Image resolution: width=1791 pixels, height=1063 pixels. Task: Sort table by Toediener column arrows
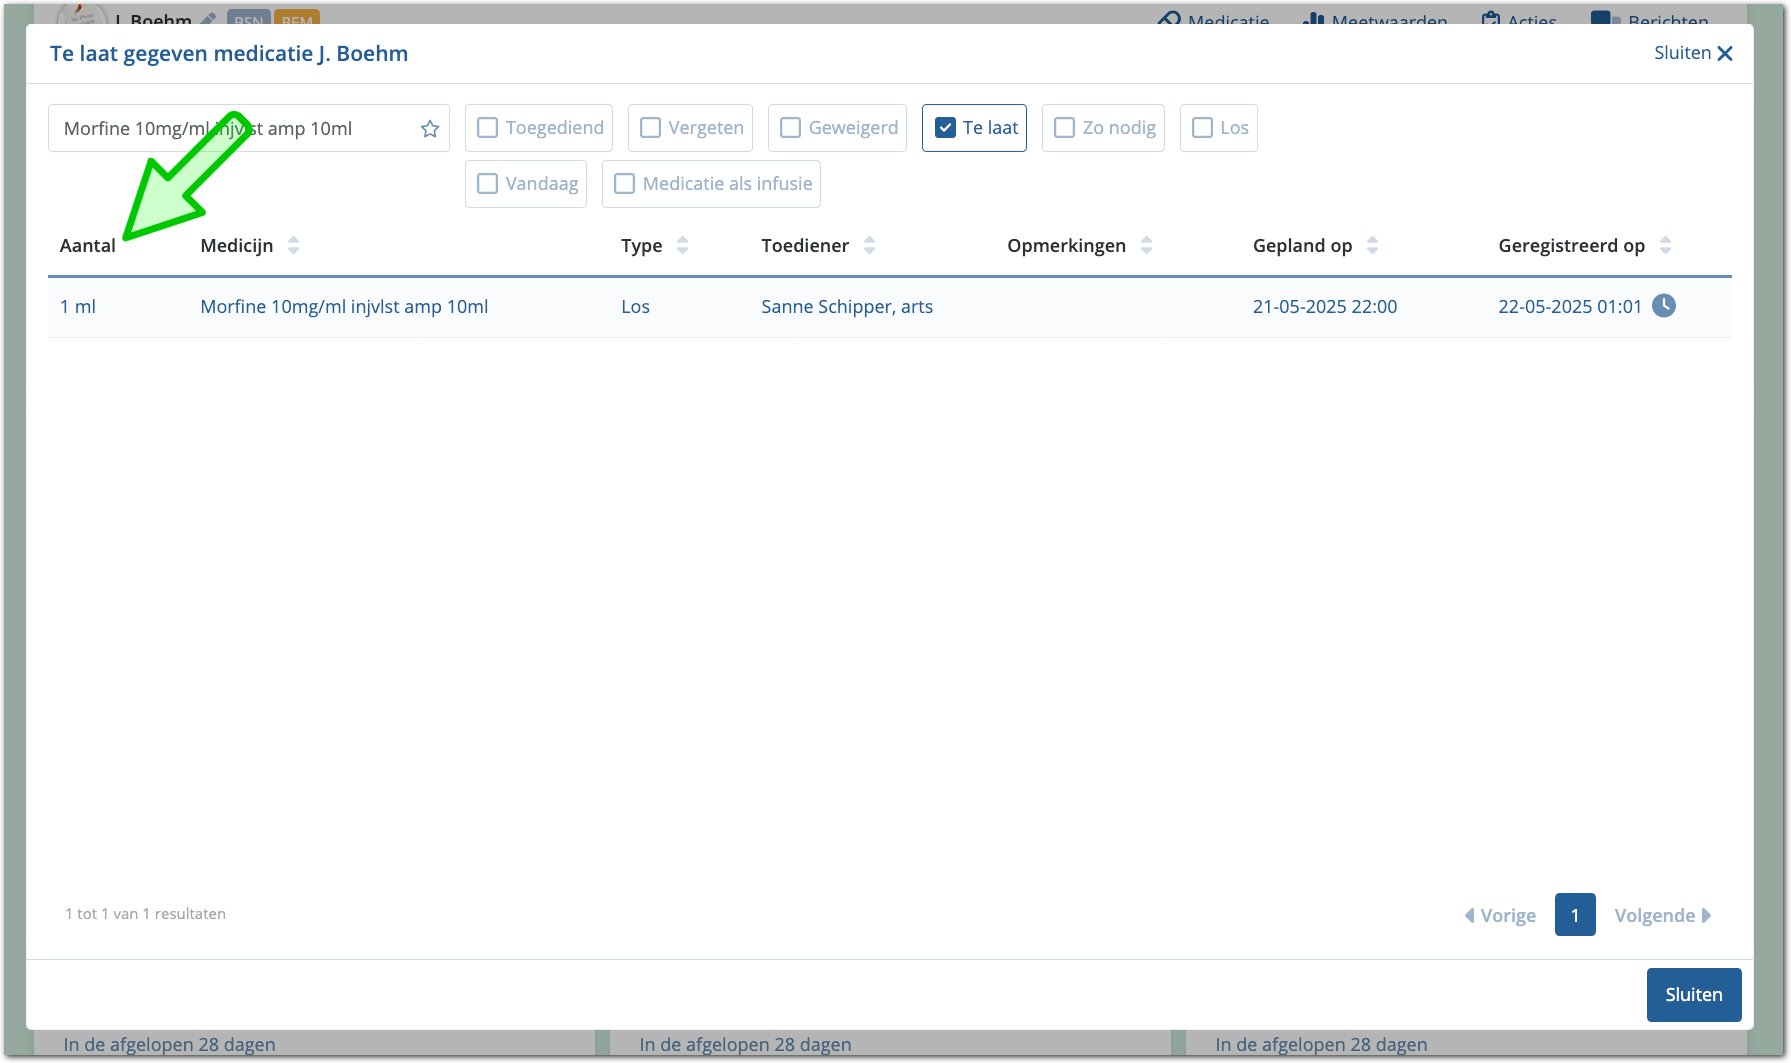coord(869,246)
